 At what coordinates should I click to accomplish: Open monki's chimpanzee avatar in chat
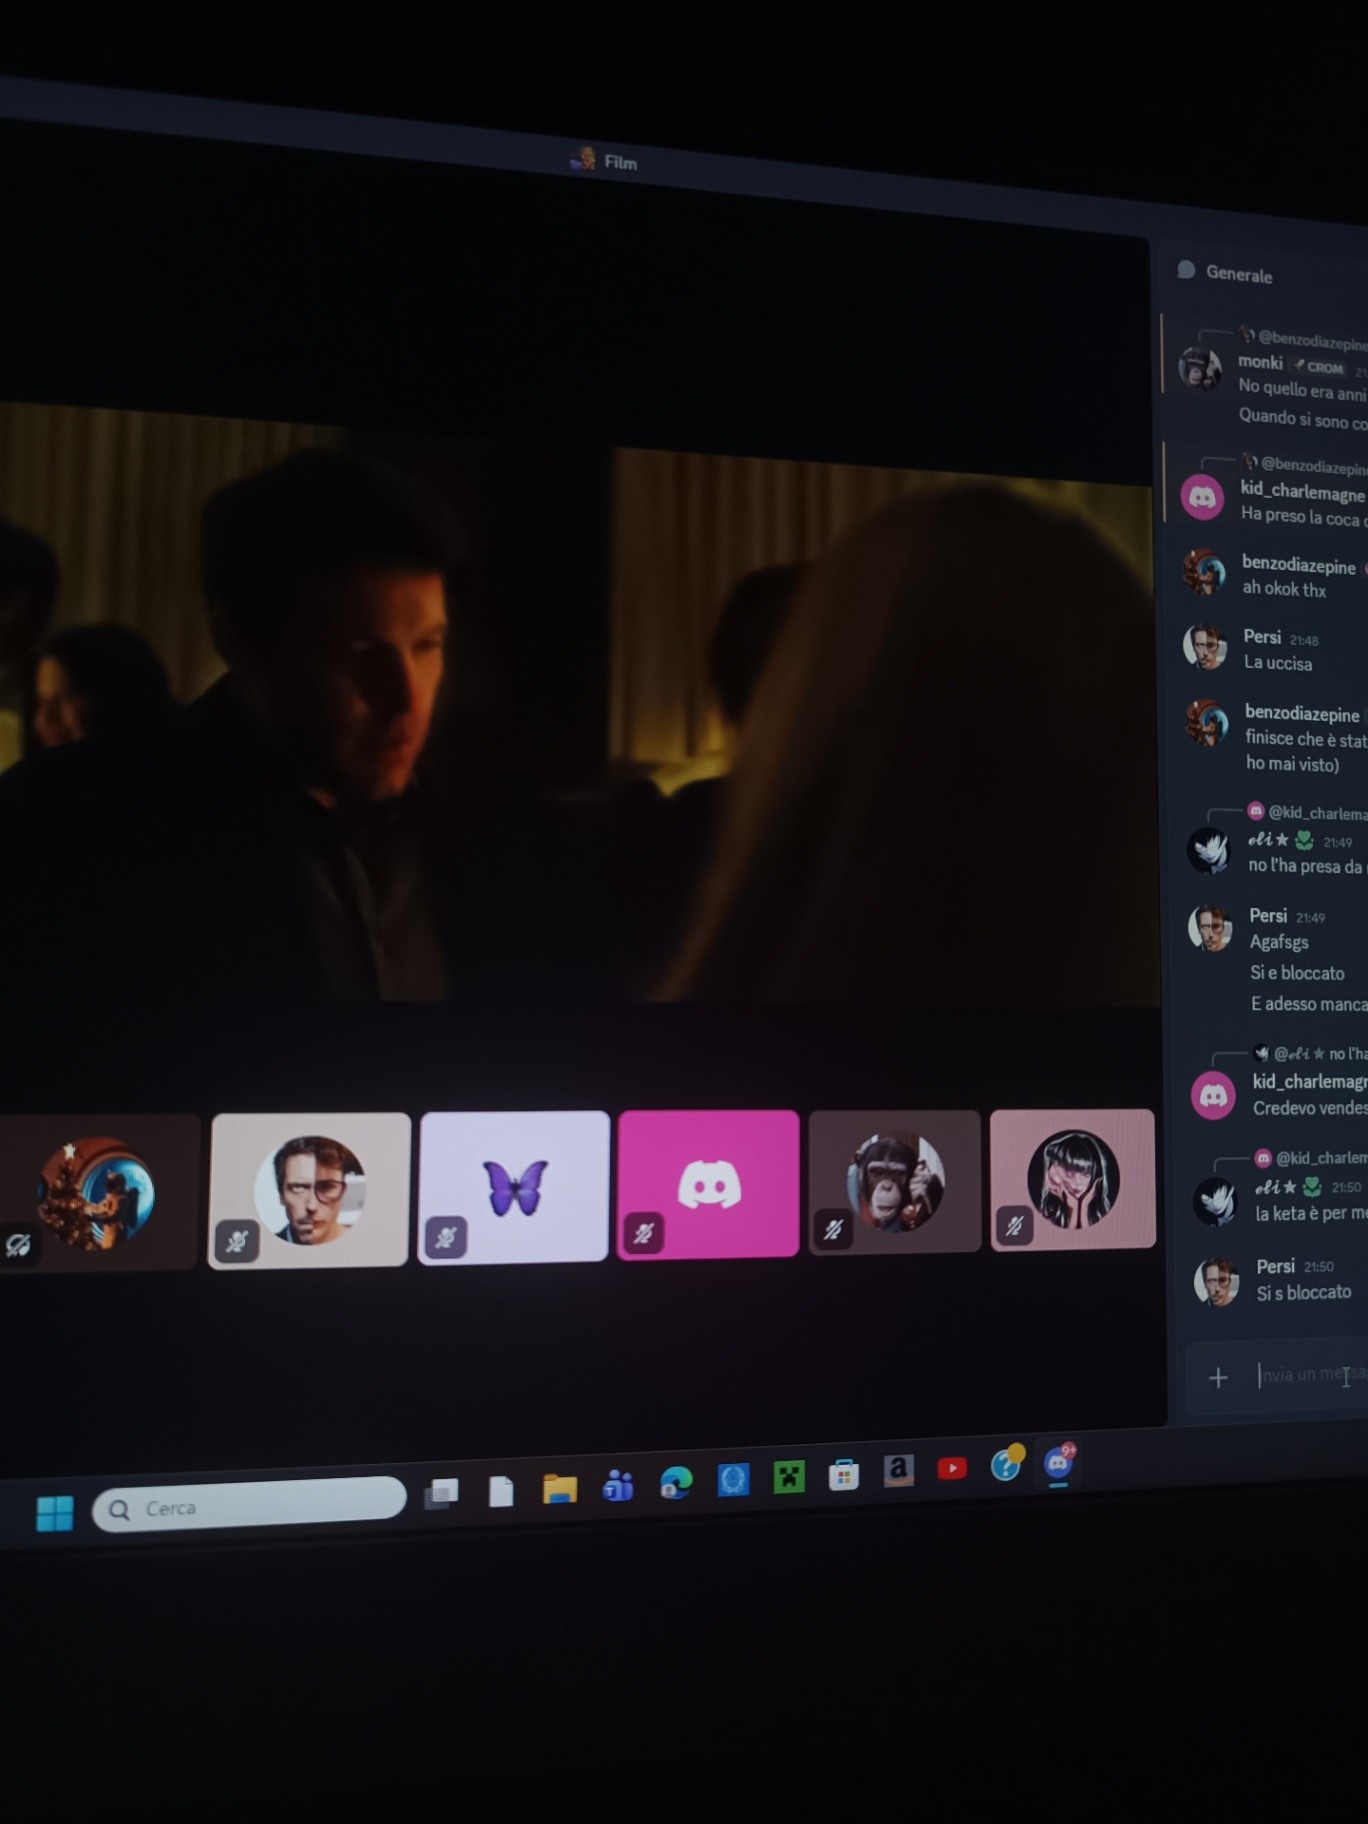click(1199, 369)
